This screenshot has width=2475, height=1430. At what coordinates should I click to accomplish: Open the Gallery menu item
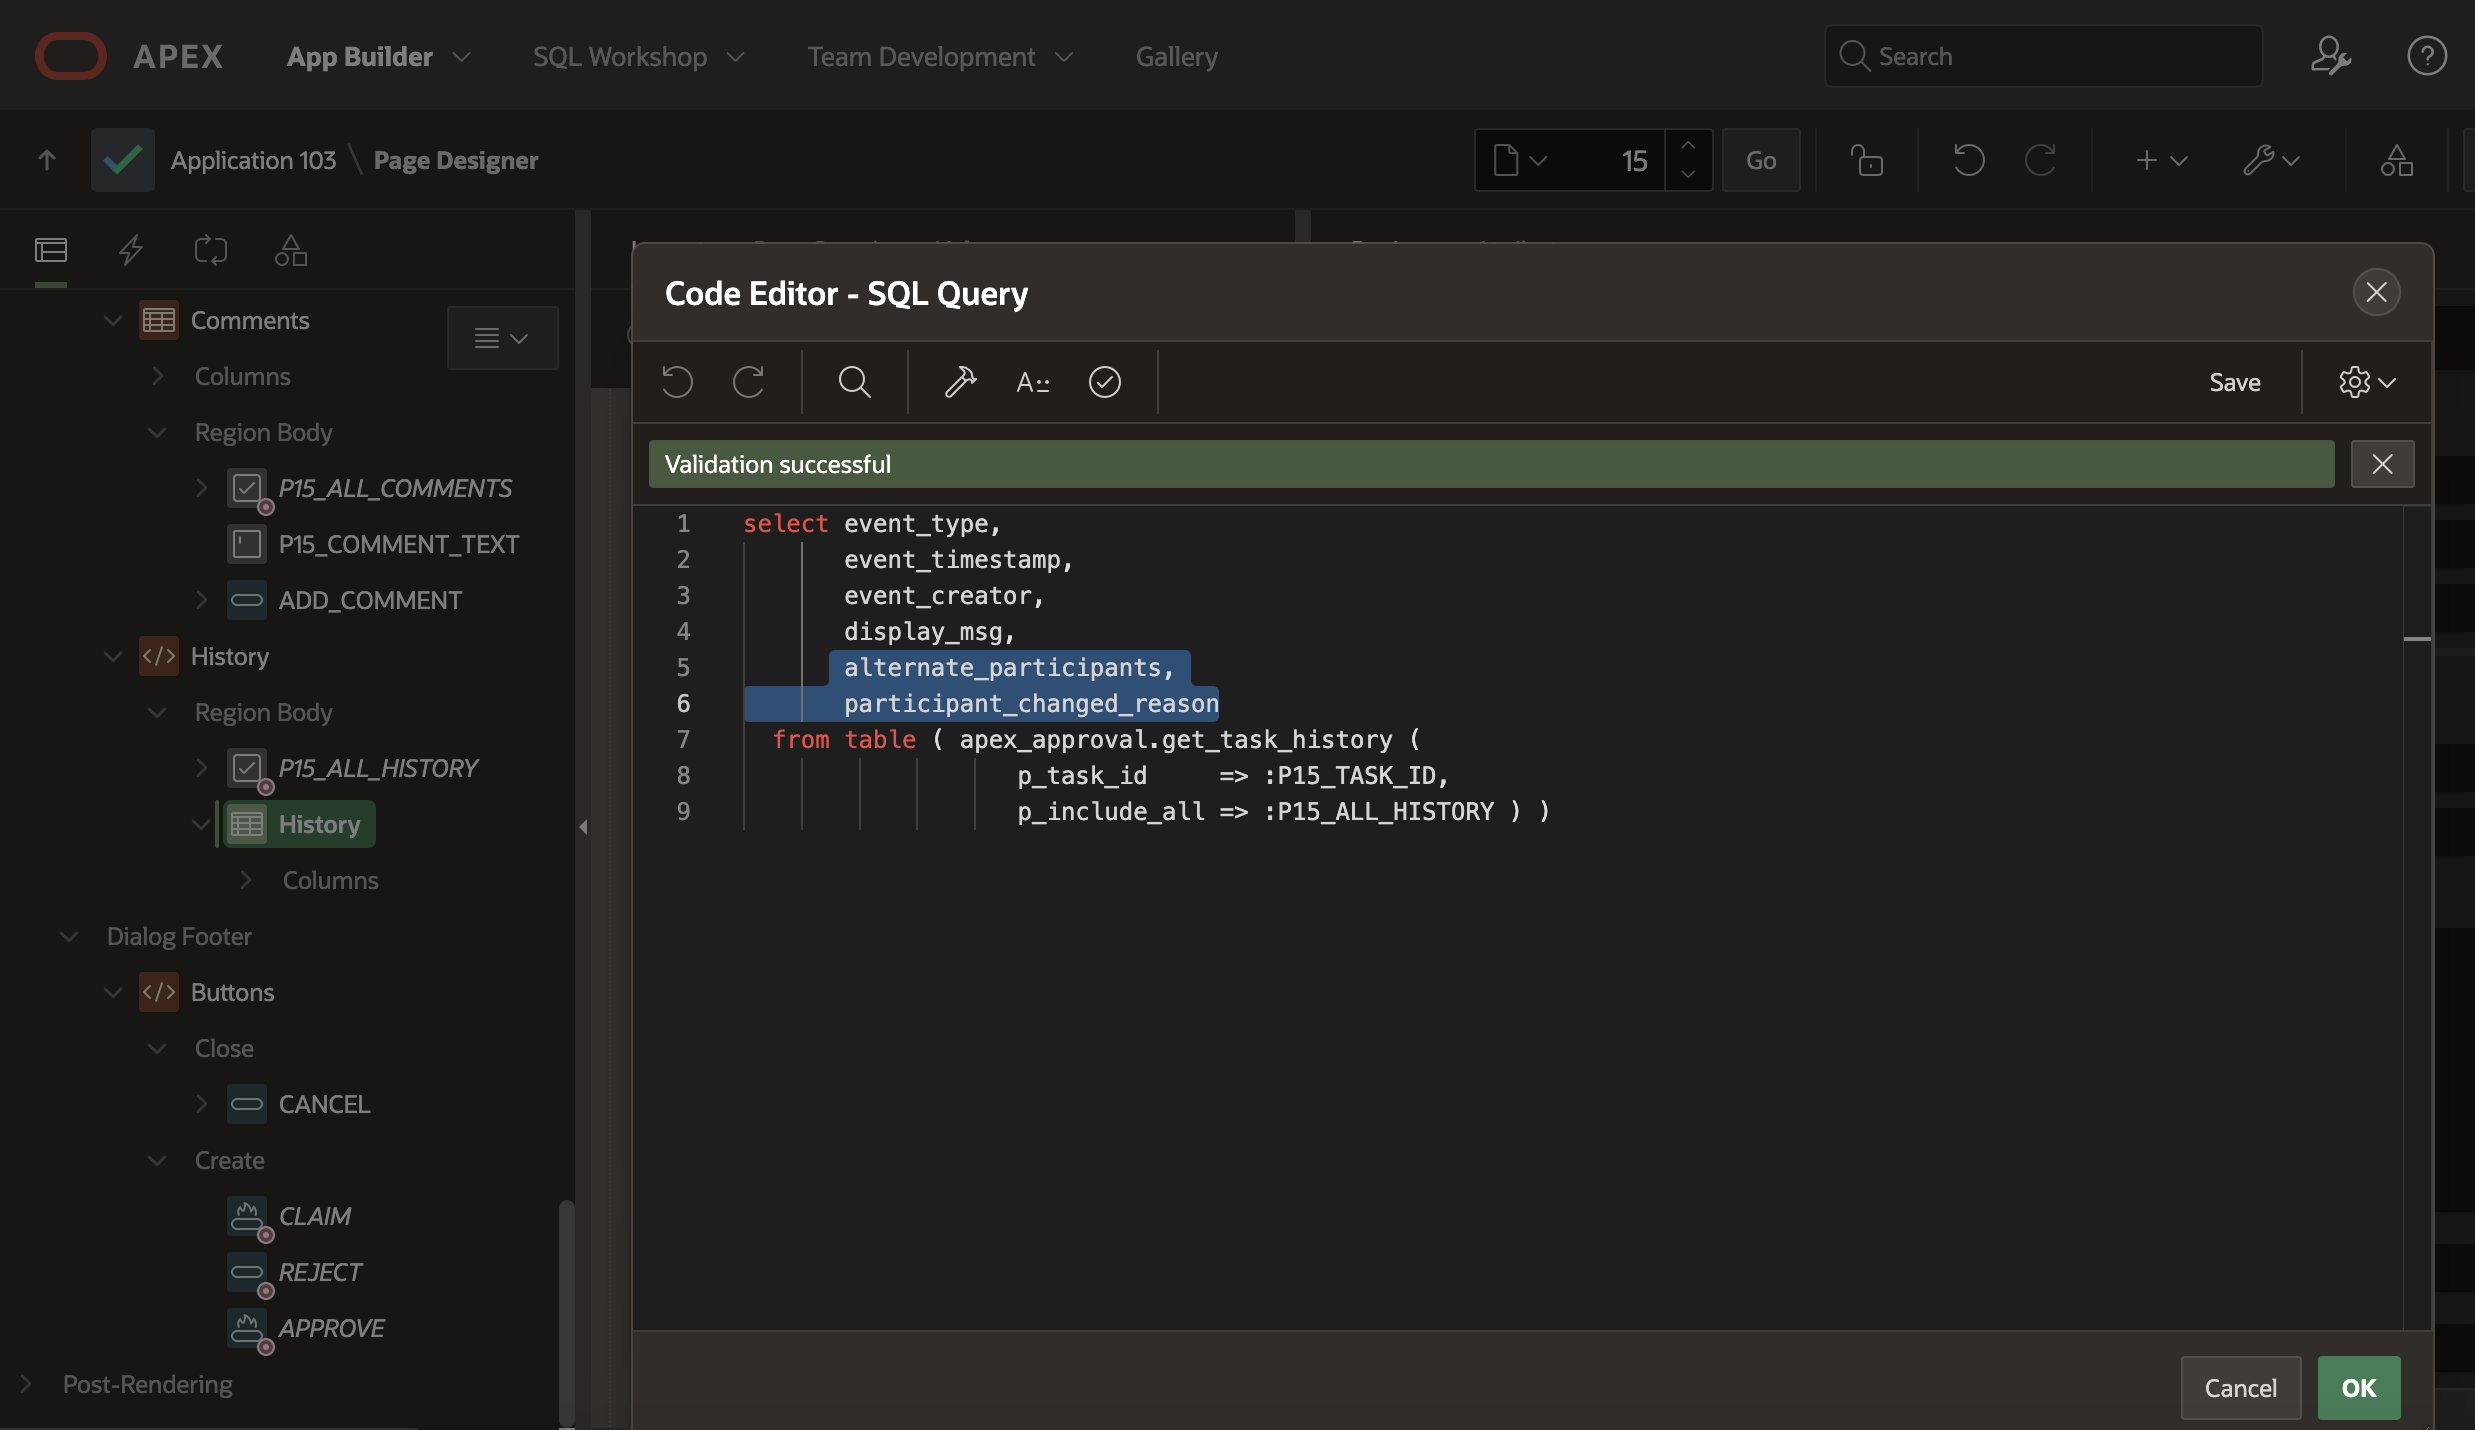pos(1176,57)
